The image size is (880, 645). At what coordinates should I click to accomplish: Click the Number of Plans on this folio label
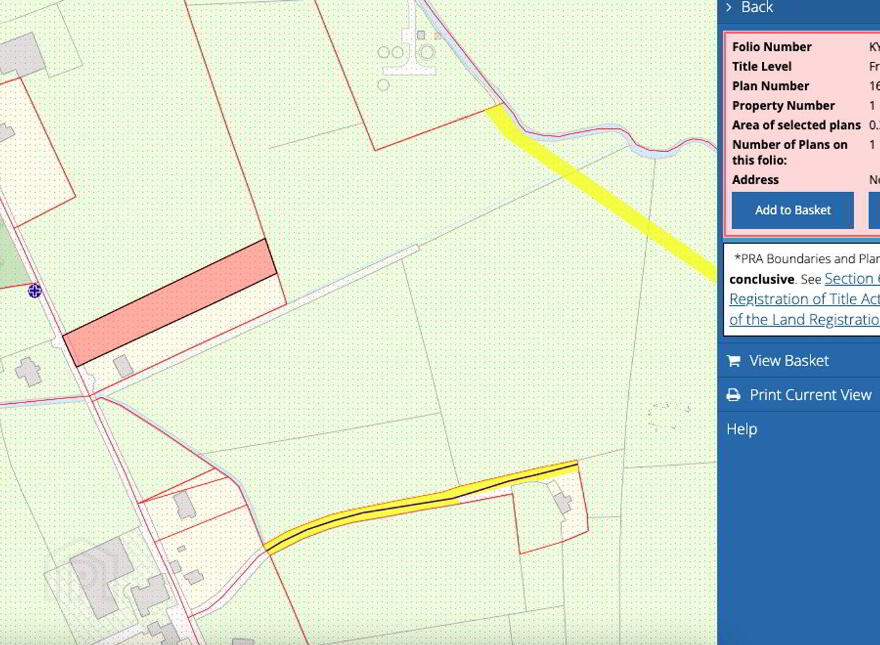click(x=790, y=153)
